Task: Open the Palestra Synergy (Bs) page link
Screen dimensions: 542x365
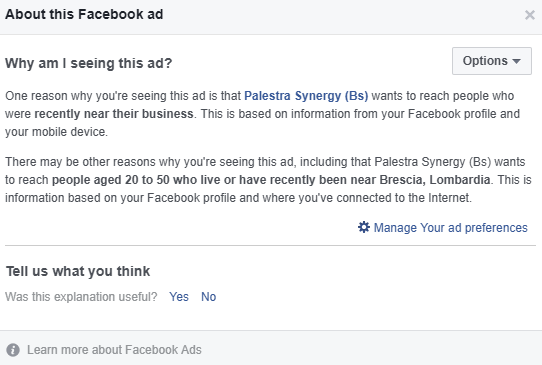Action: click(x=306, y=96)
